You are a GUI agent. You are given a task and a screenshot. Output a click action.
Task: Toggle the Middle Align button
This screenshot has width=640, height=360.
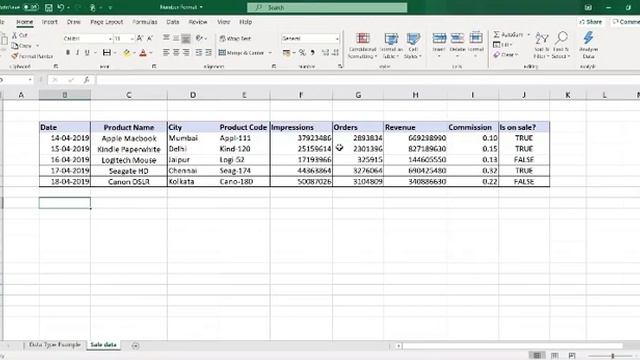click(176, 38)
